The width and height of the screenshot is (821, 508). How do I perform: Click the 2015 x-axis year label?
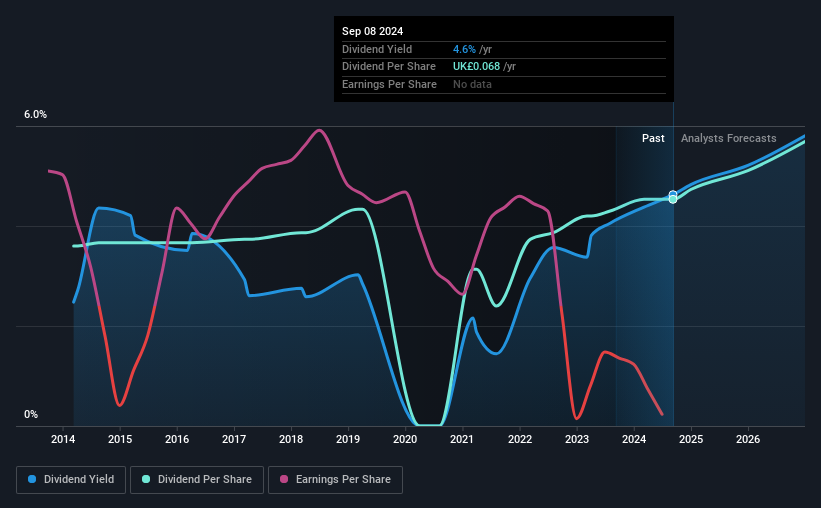pyautogui.click(x=120, y=439)
